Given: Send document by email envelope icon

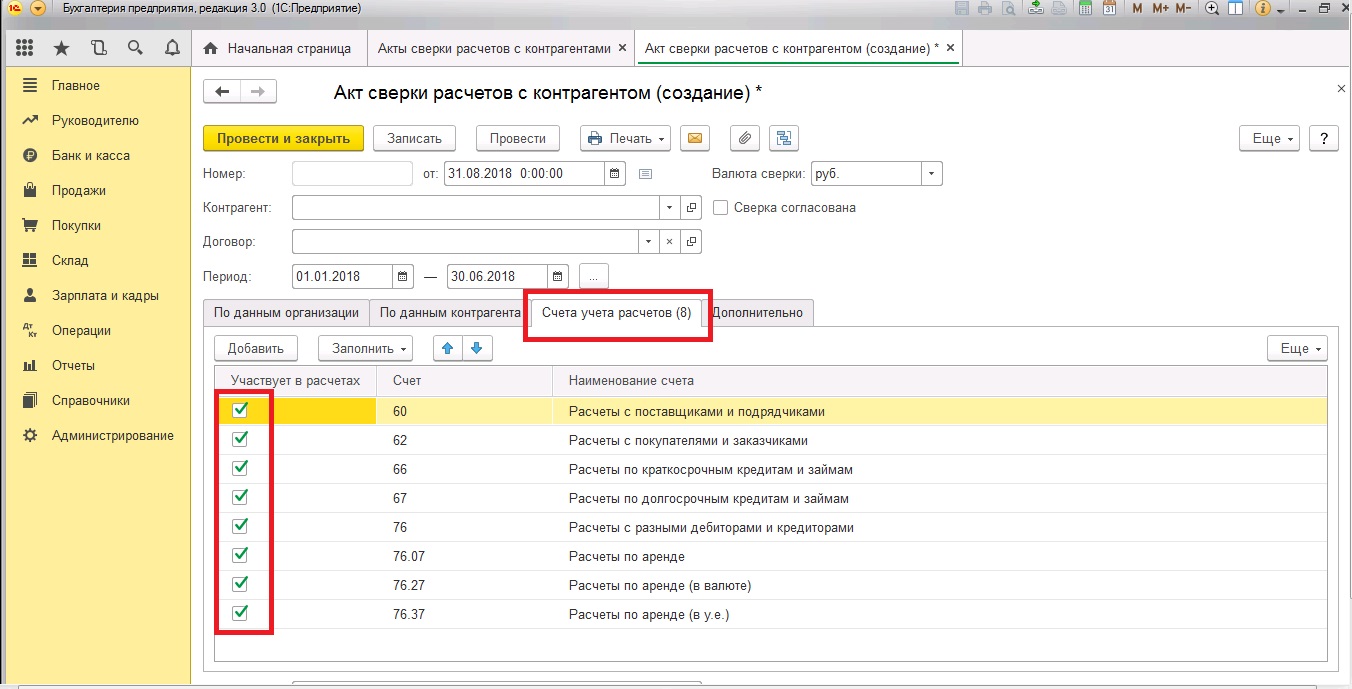Looking at the screenshot, I should pyautogui.click(x=694, y=138).
